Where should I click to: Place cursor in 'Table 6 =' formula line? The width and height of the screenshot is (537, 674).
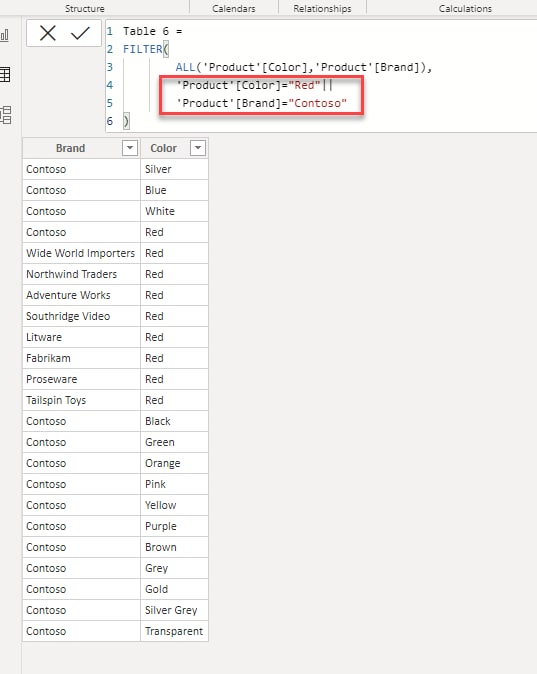[x=153, y=31]
